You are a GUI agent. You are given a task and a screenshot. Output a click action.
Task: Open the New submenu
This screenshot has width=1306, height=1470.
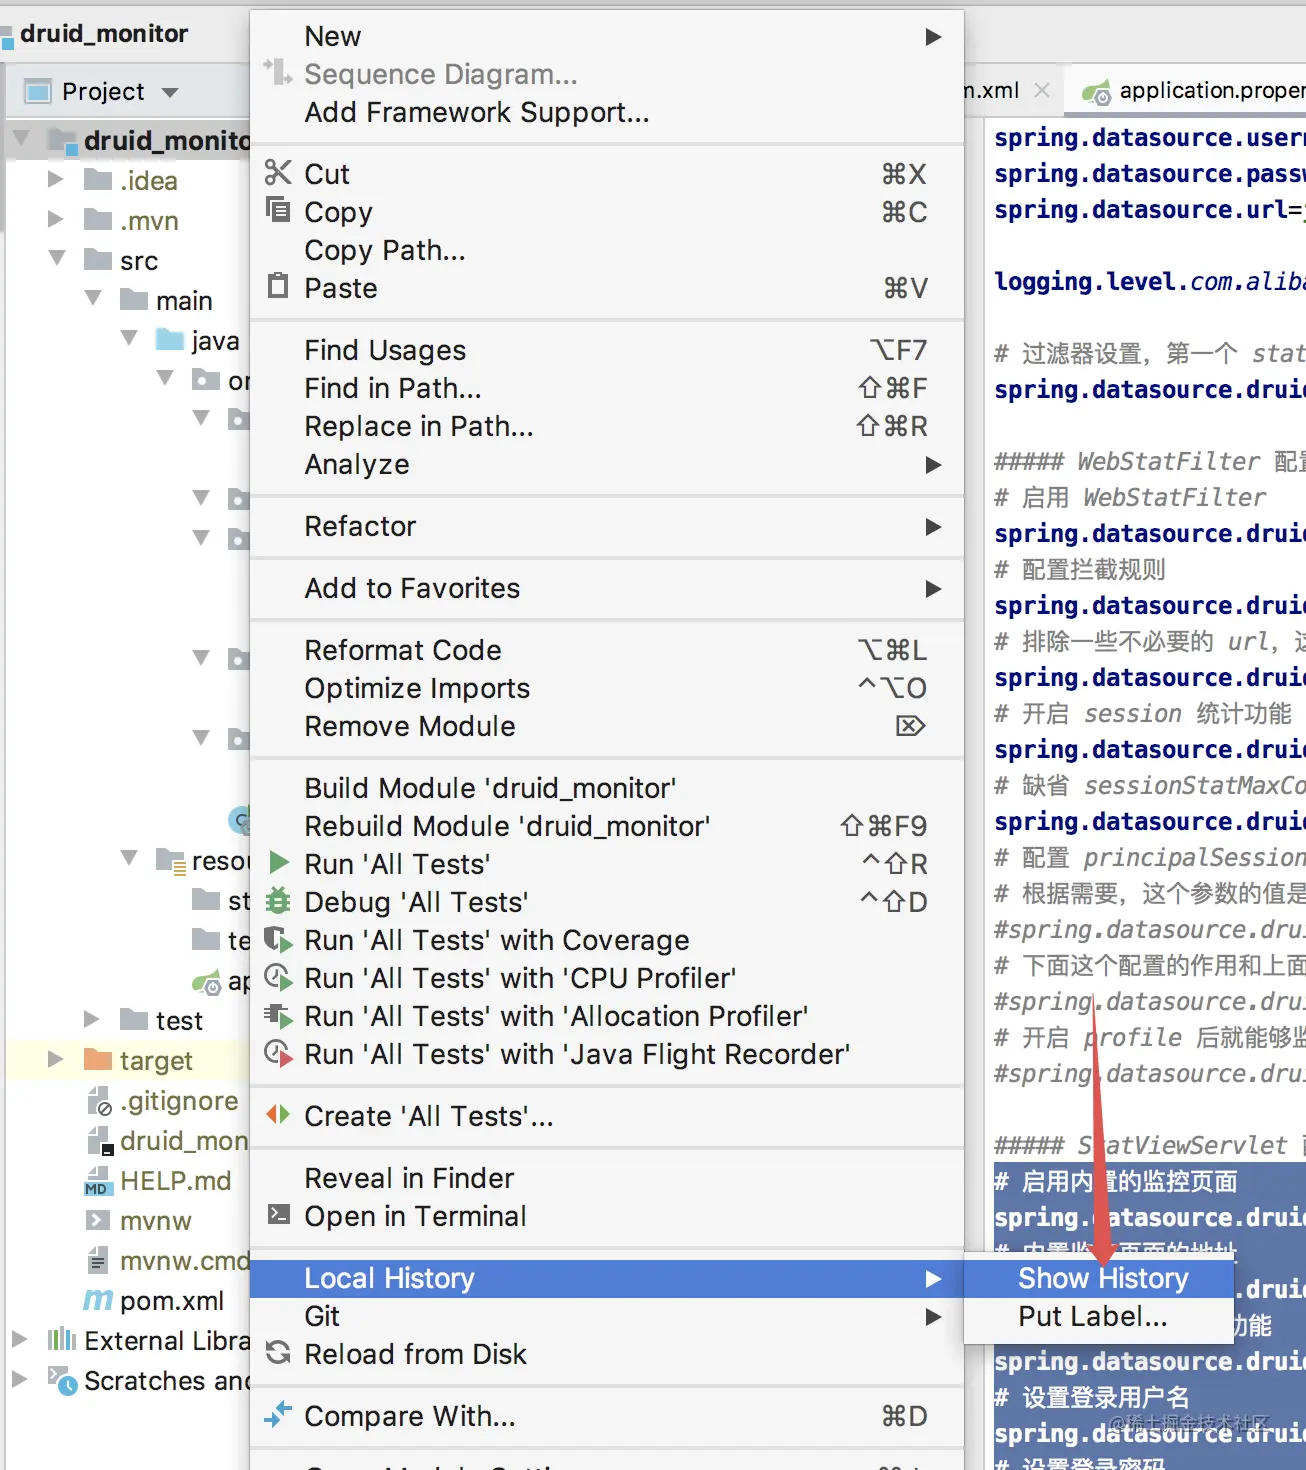tap(607, 36)
